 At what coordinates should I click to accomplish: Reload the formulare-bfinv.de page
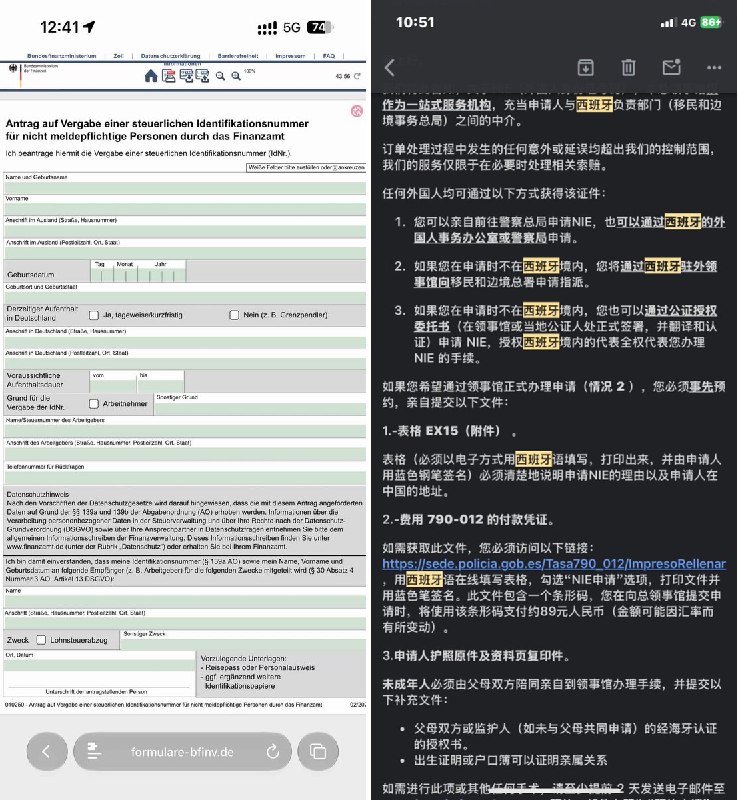pos(273,752)
